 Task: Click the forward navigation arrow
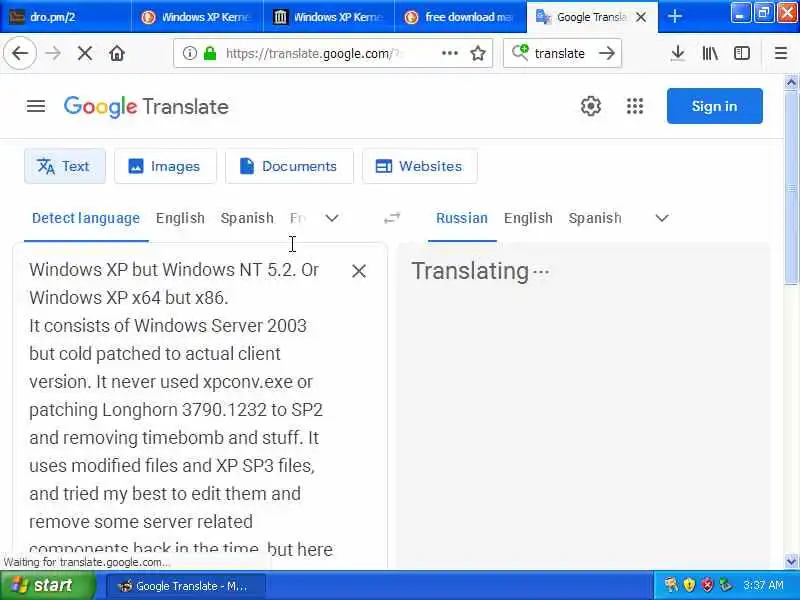point(53,53)
